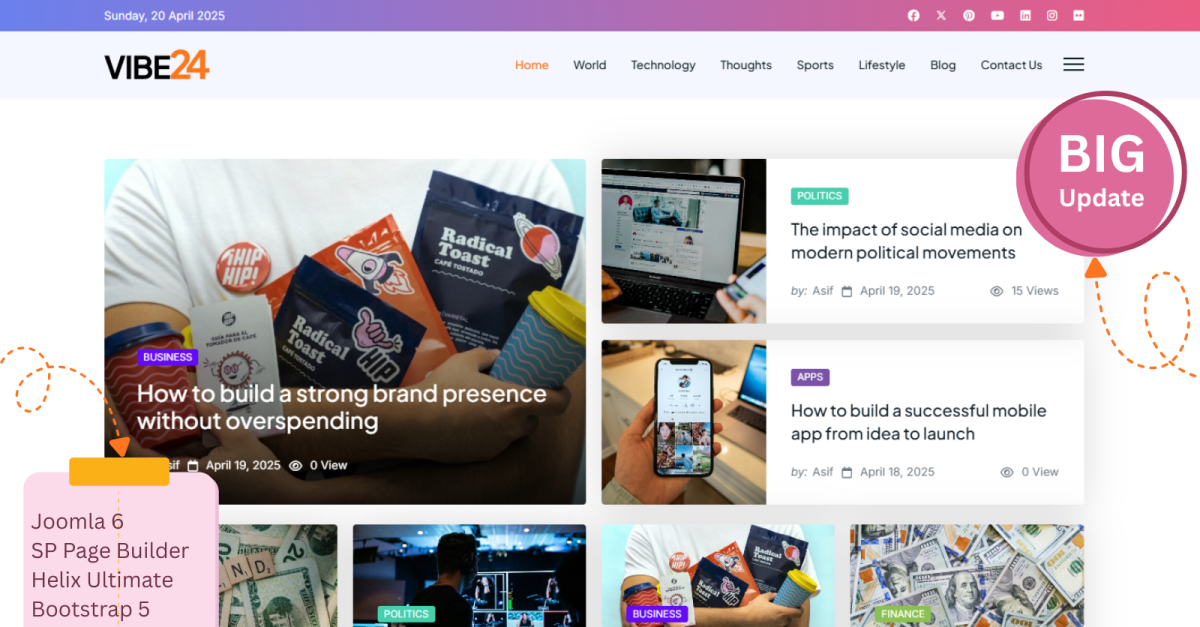This screenshot has width=1200, height=627.
Task: Select the Home menu item
Action: point(532,65)
